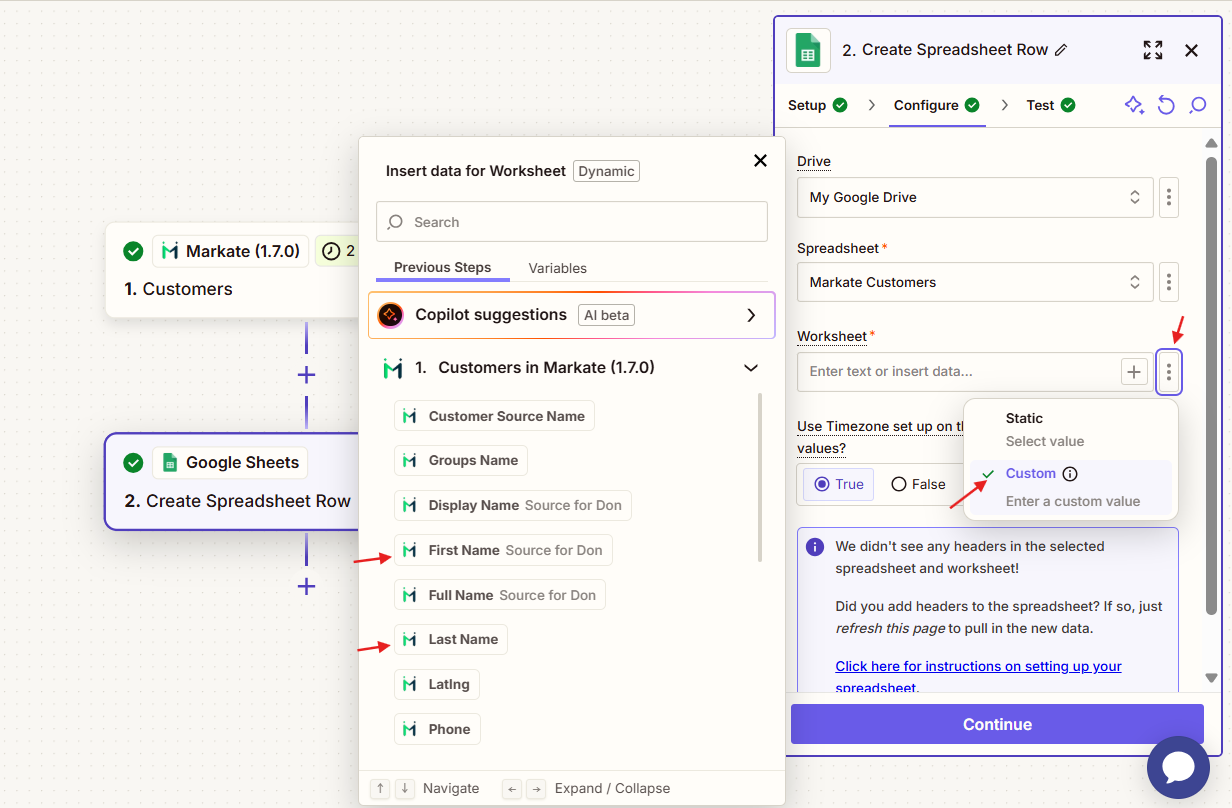This screenshot has height=808, width=1232.
Task: Choose the Static select value option
Action: [1070, 430]
